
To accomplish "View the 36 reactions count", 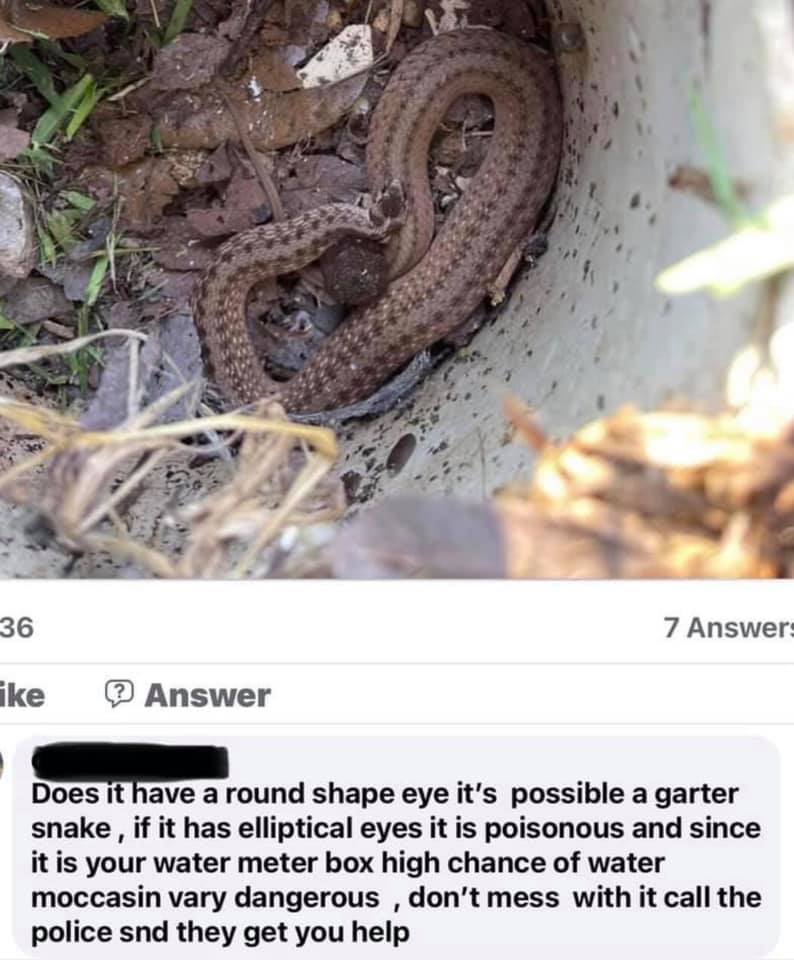I will tap(17, 628).
